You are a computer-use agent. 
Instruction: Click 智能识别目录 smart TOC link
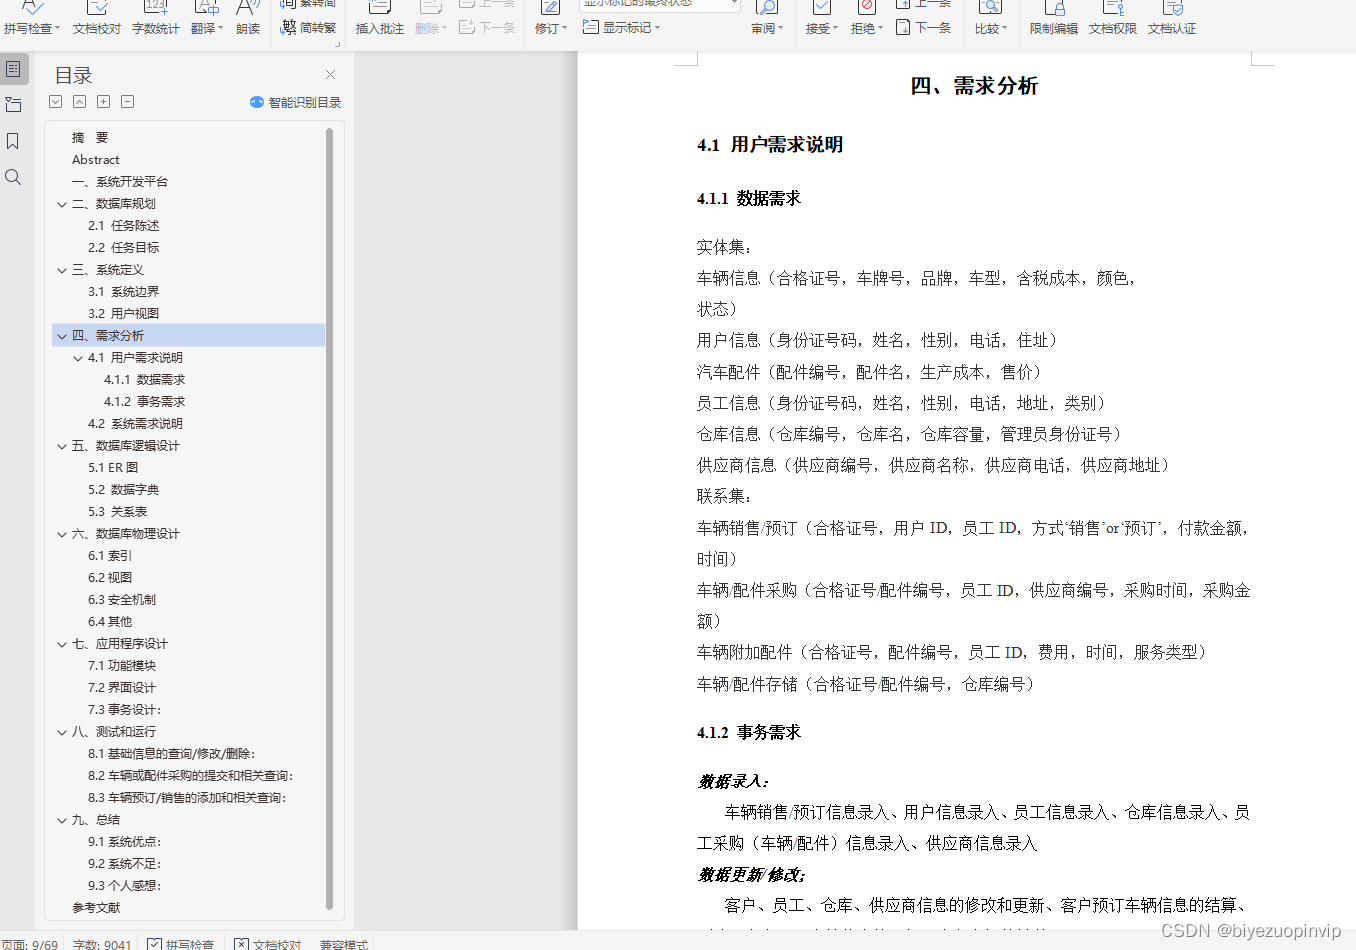(x=296, y=102)
